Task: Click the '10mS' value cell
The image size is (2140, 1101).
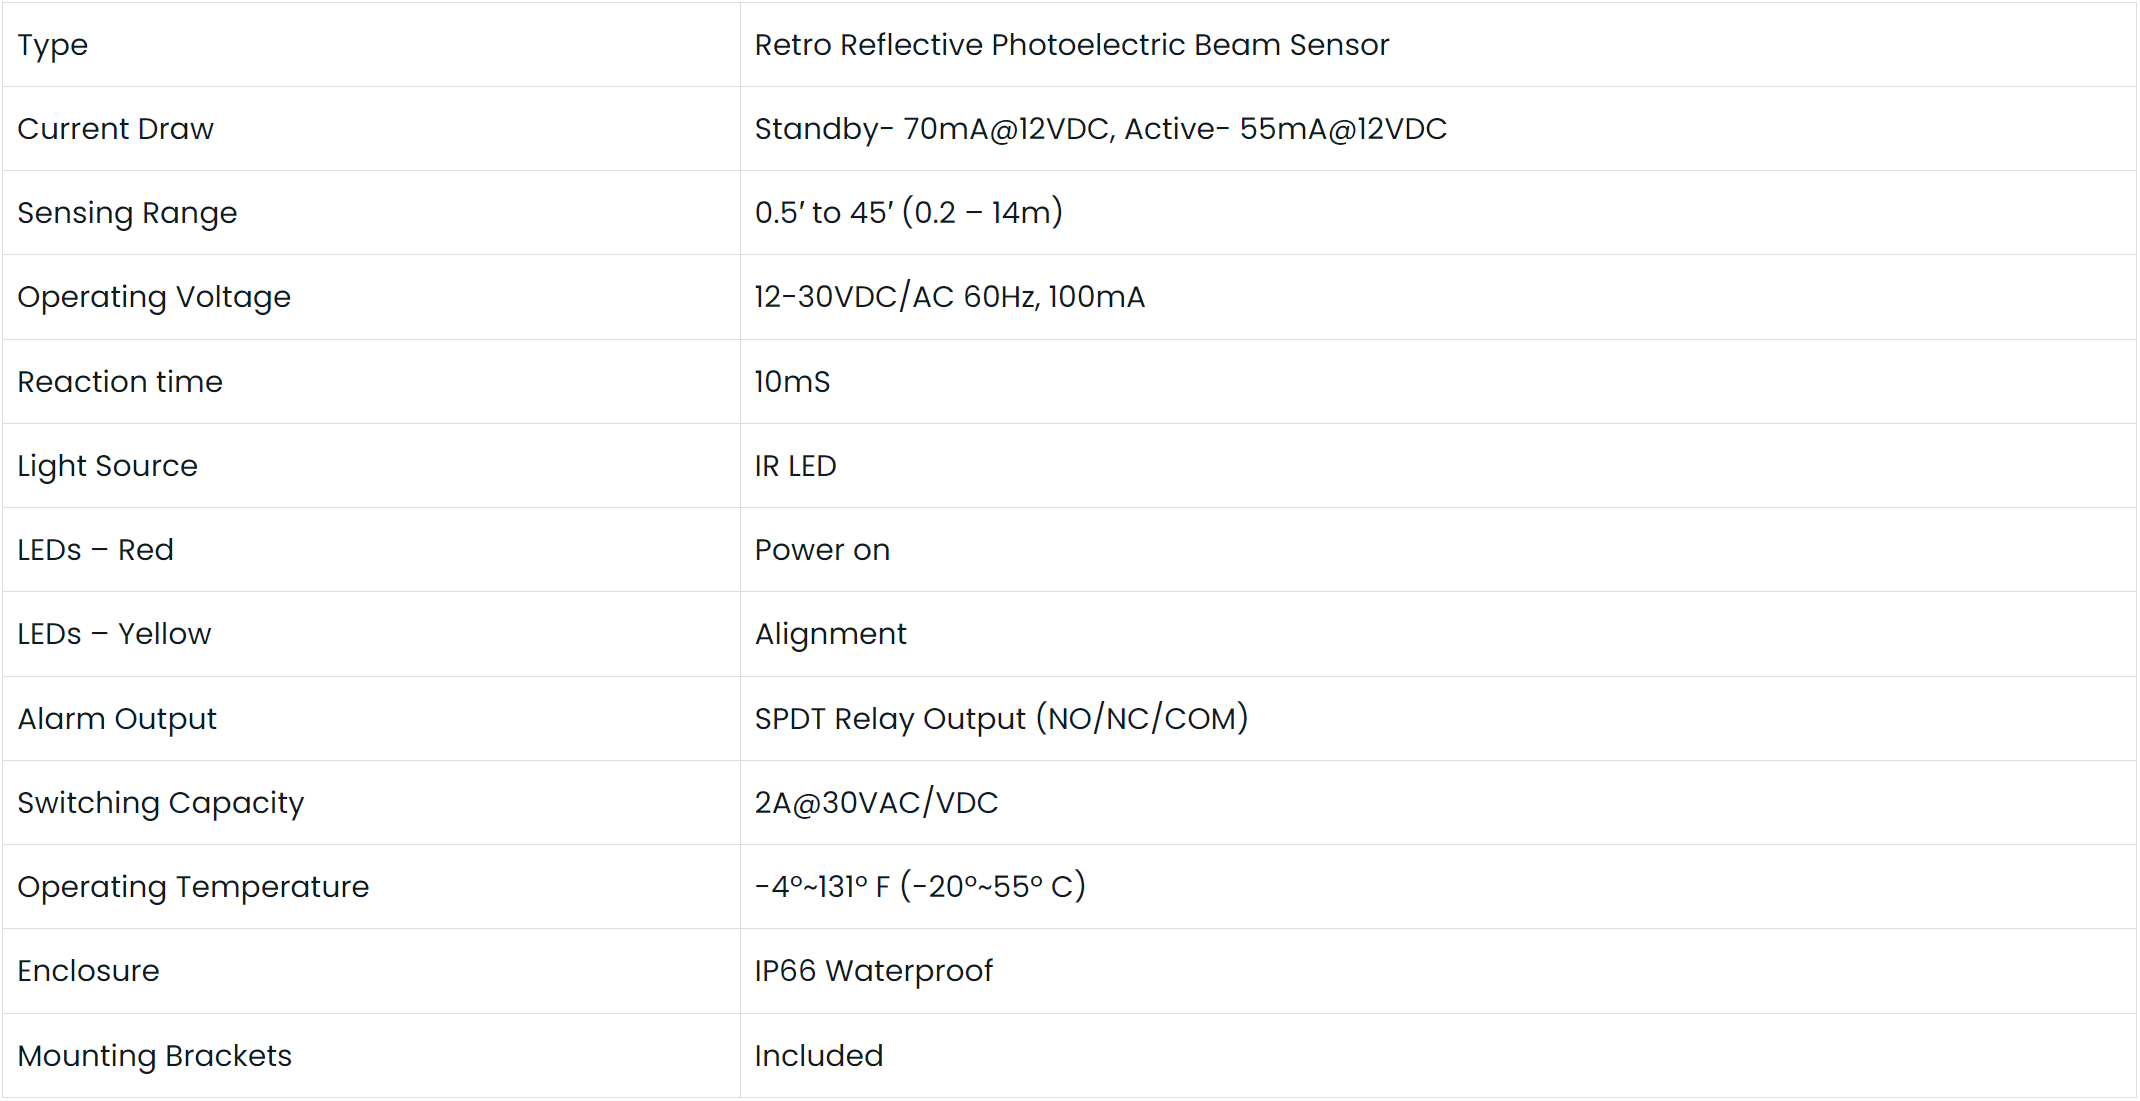Action: 792,382
